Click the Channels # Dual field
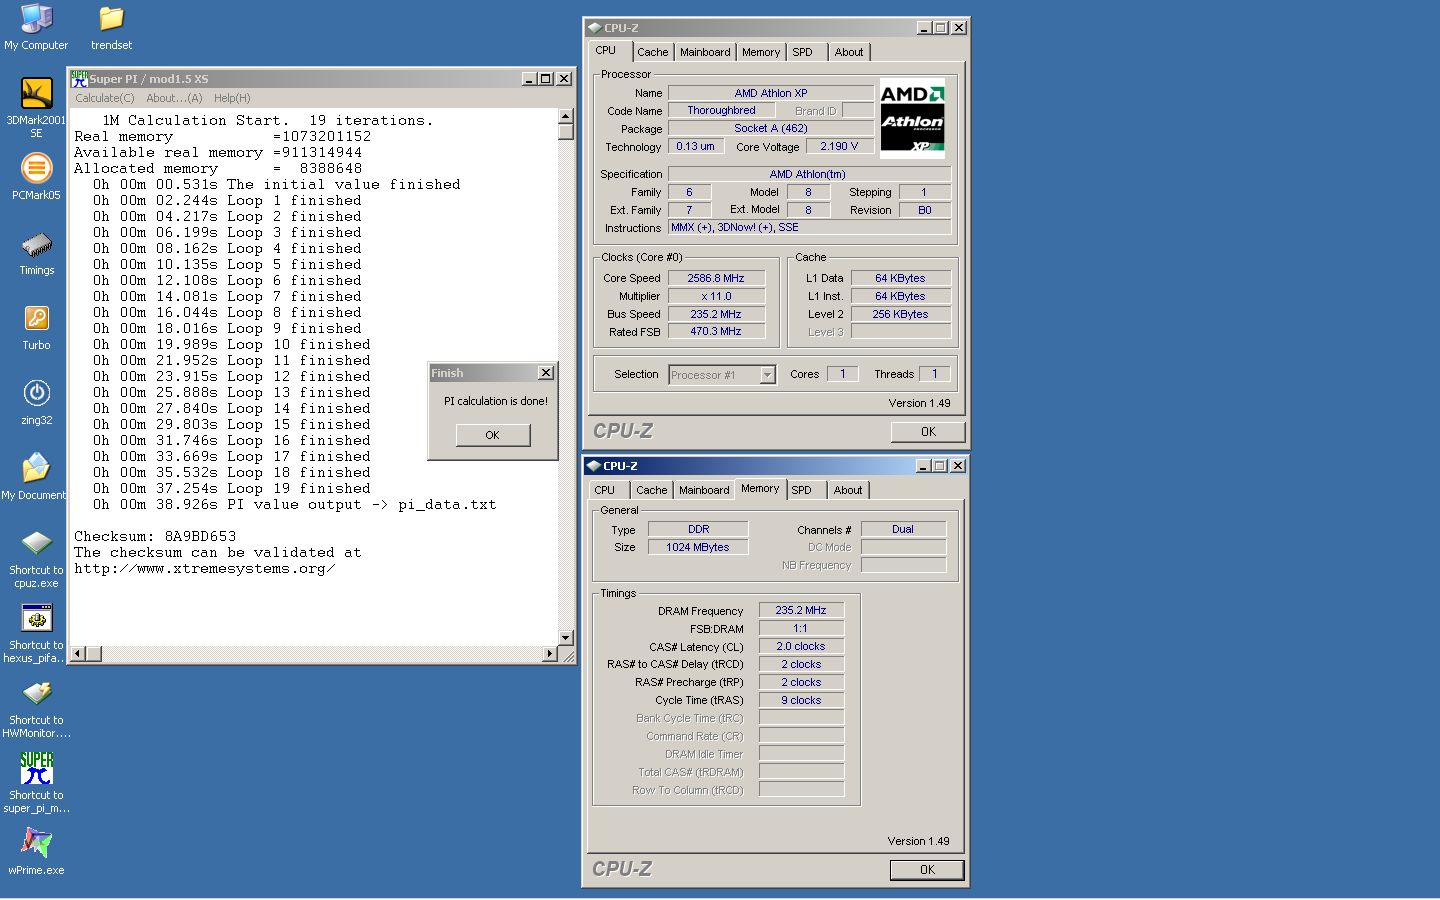 (x=903, y=529)
